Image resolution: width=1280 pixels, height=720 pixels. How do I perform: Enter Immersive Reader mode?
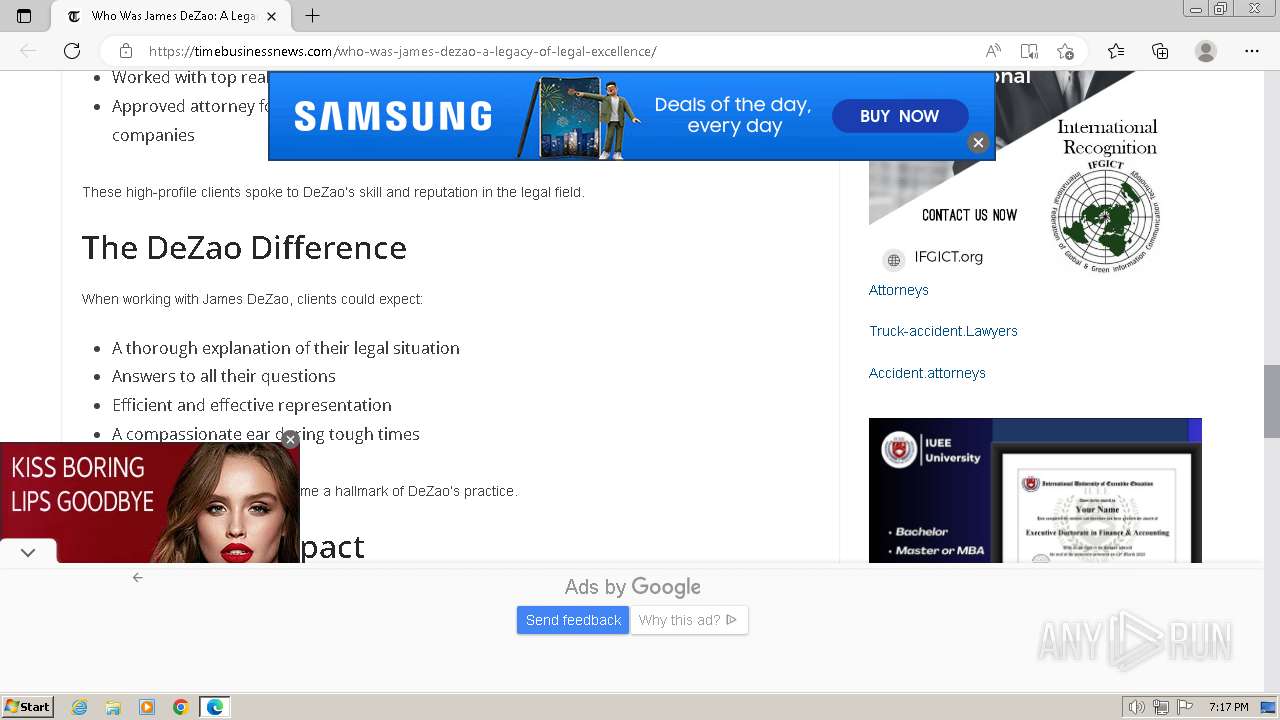pyautogui.click(x=1029, y=51)
